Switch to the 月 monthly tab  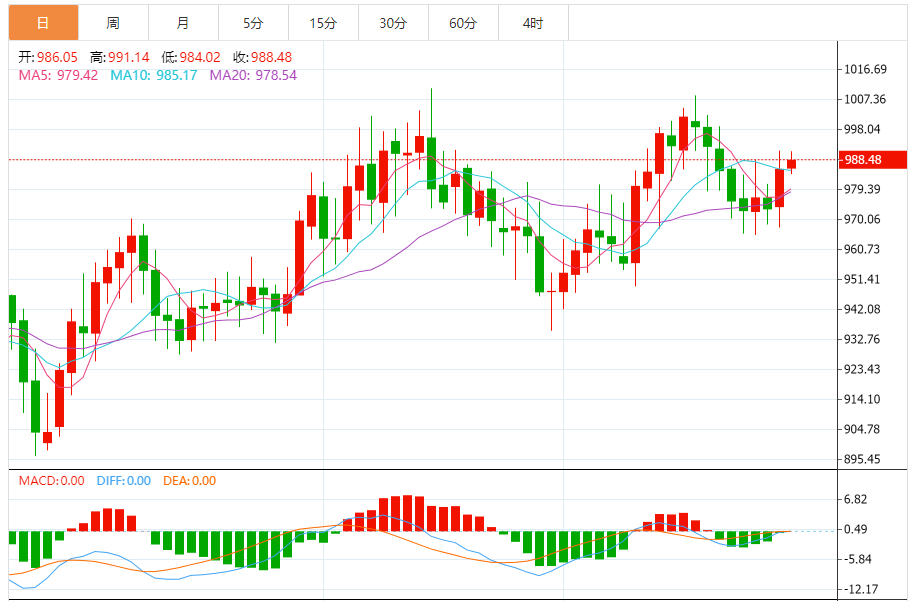pyautogui.click(x=183, y=23)
